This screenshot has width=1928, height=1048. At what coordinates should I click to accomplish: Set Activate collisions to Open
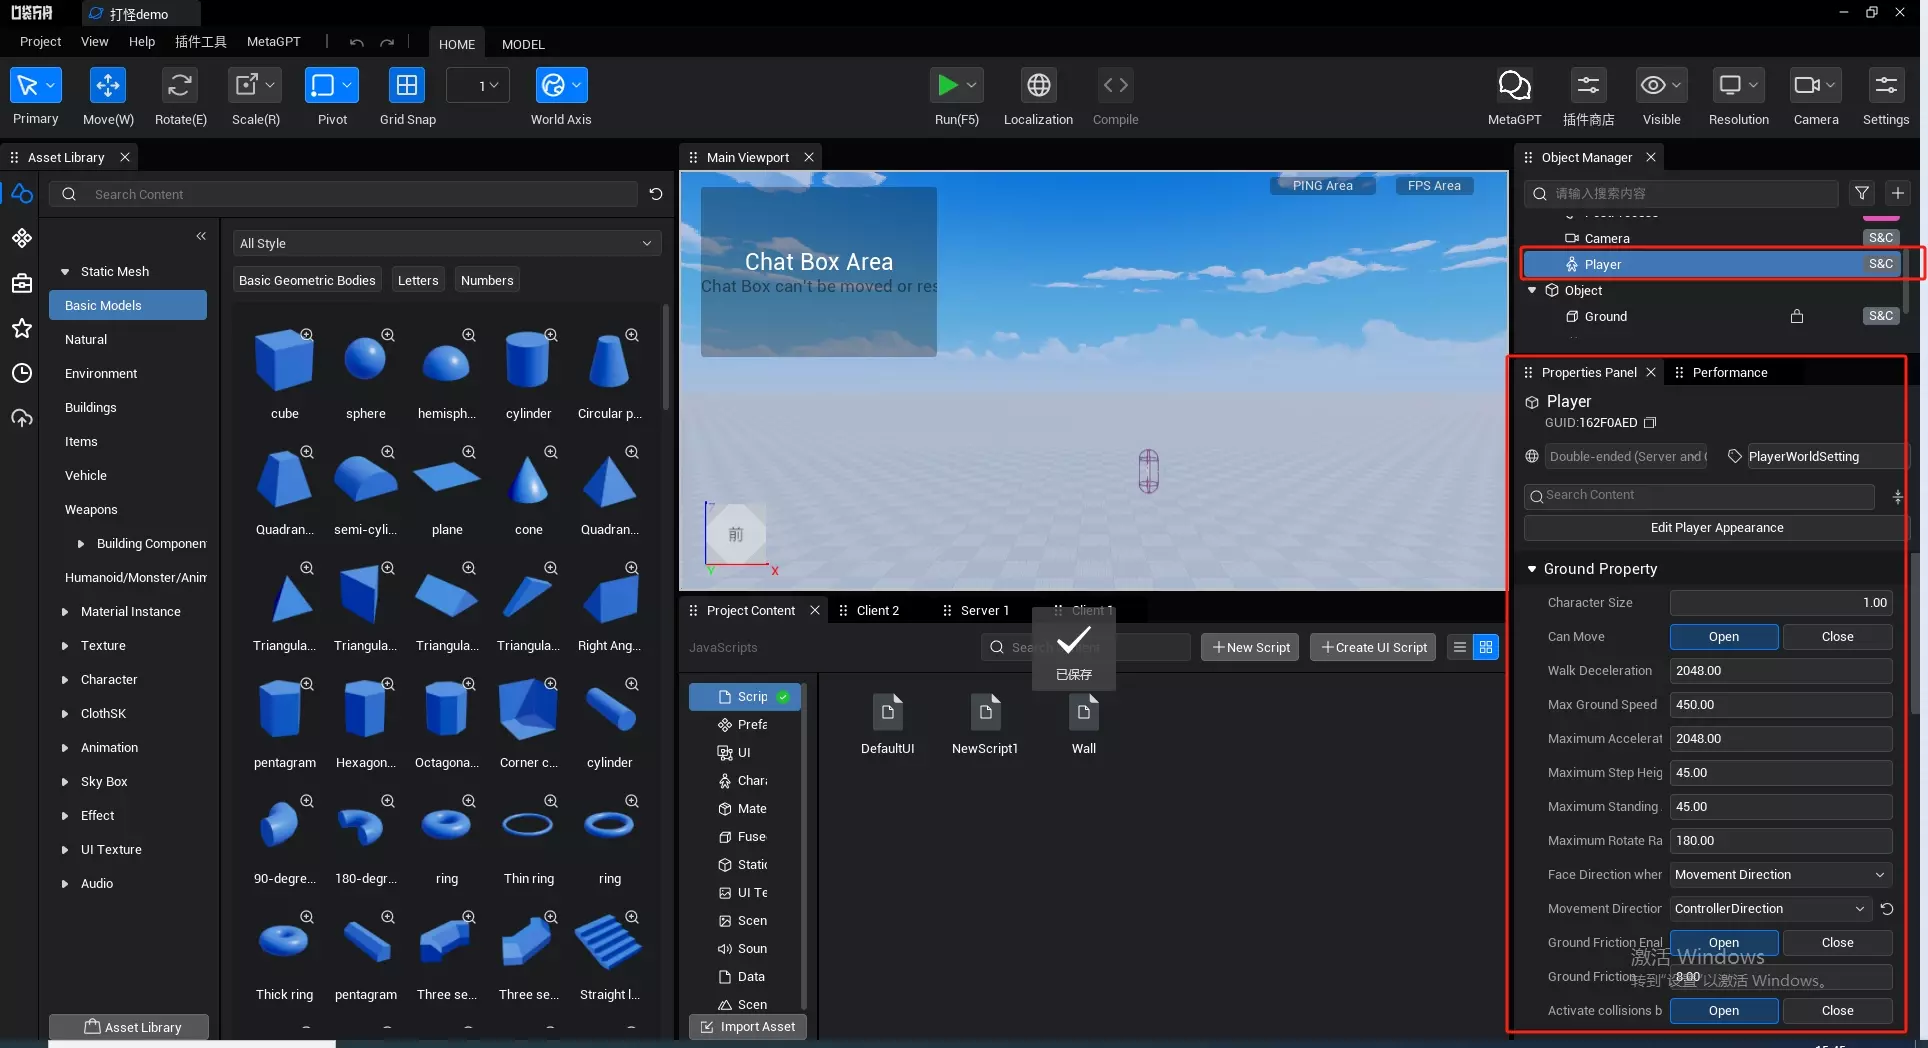coord(1723,1011)
